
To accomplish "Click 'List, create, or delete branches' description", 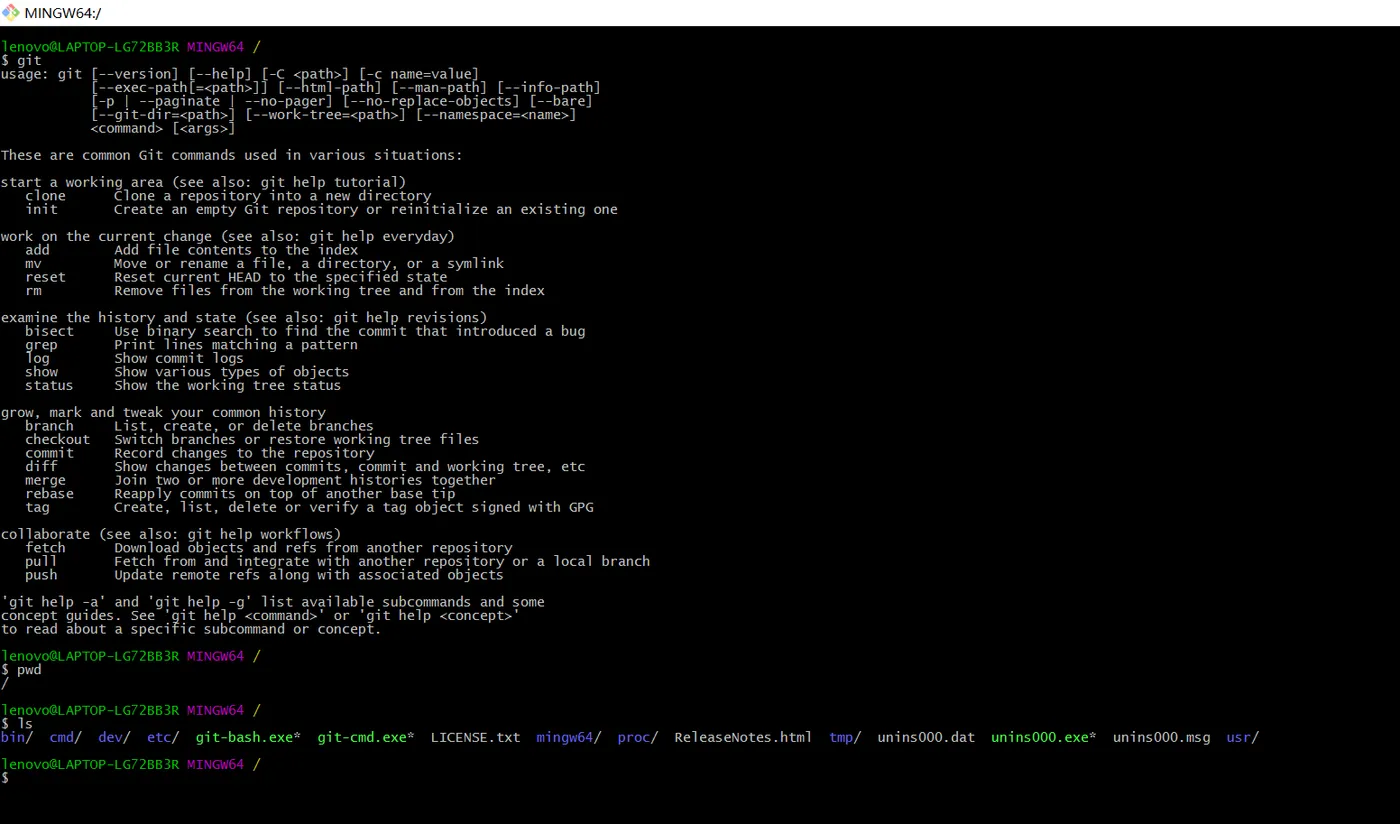I will [x=244, y=426].
